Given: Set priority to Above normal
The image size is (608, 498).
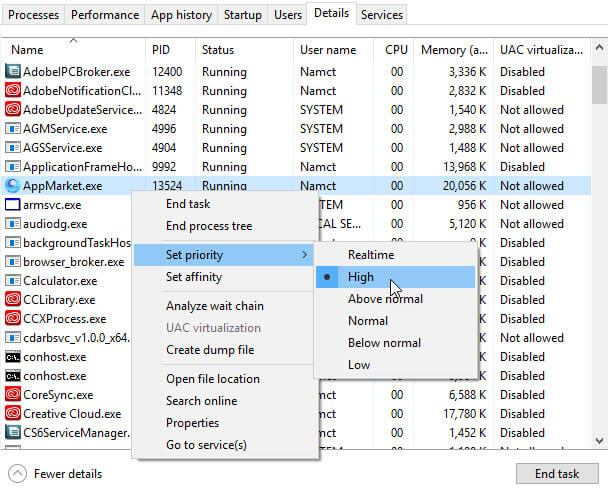Looking at the screenshot, I should 384,299.
